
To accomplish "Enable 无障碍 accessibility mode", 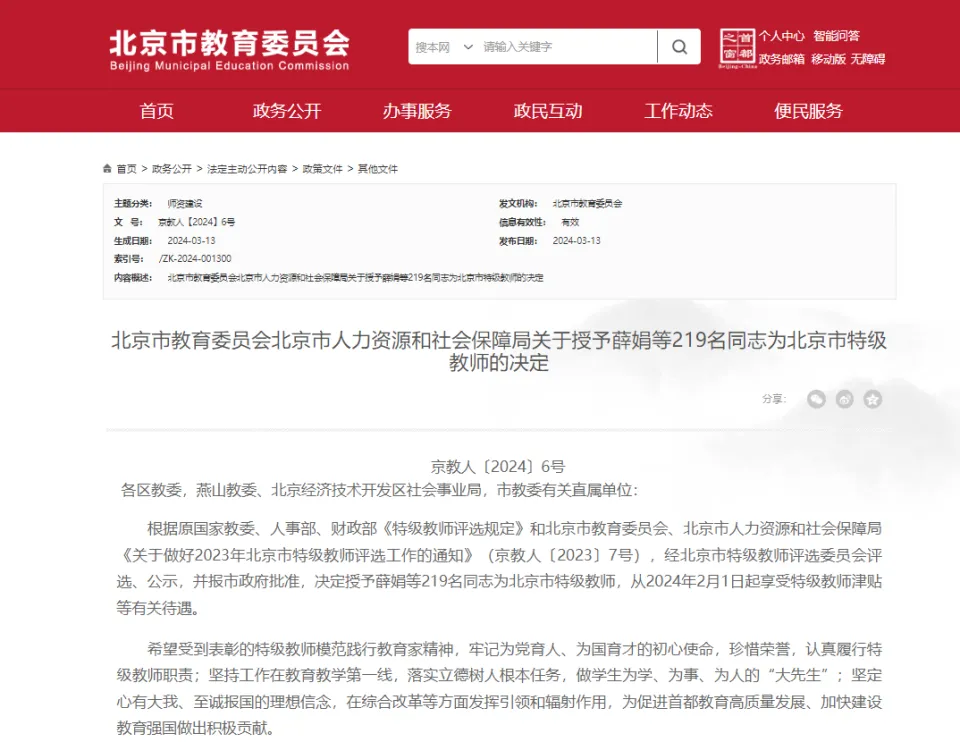I will [868, 59].
